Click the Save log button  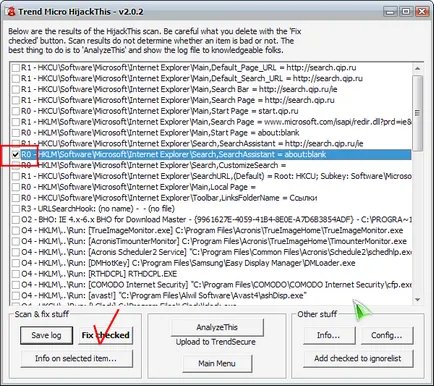tap(46, 335)
